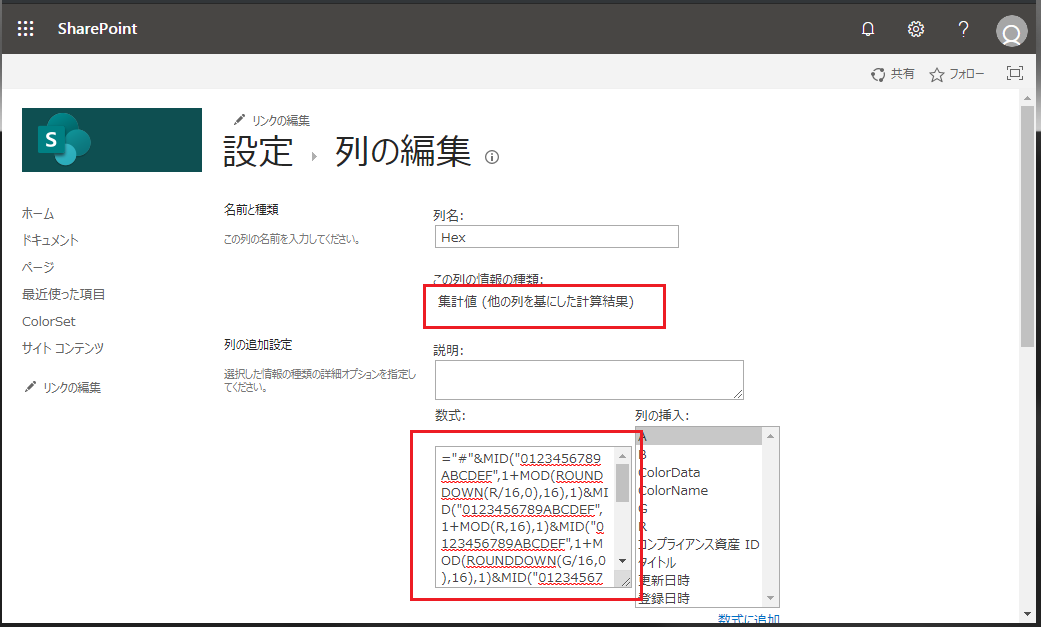
Task: Select ColorData in the column insert list
Action: (699, 472)
